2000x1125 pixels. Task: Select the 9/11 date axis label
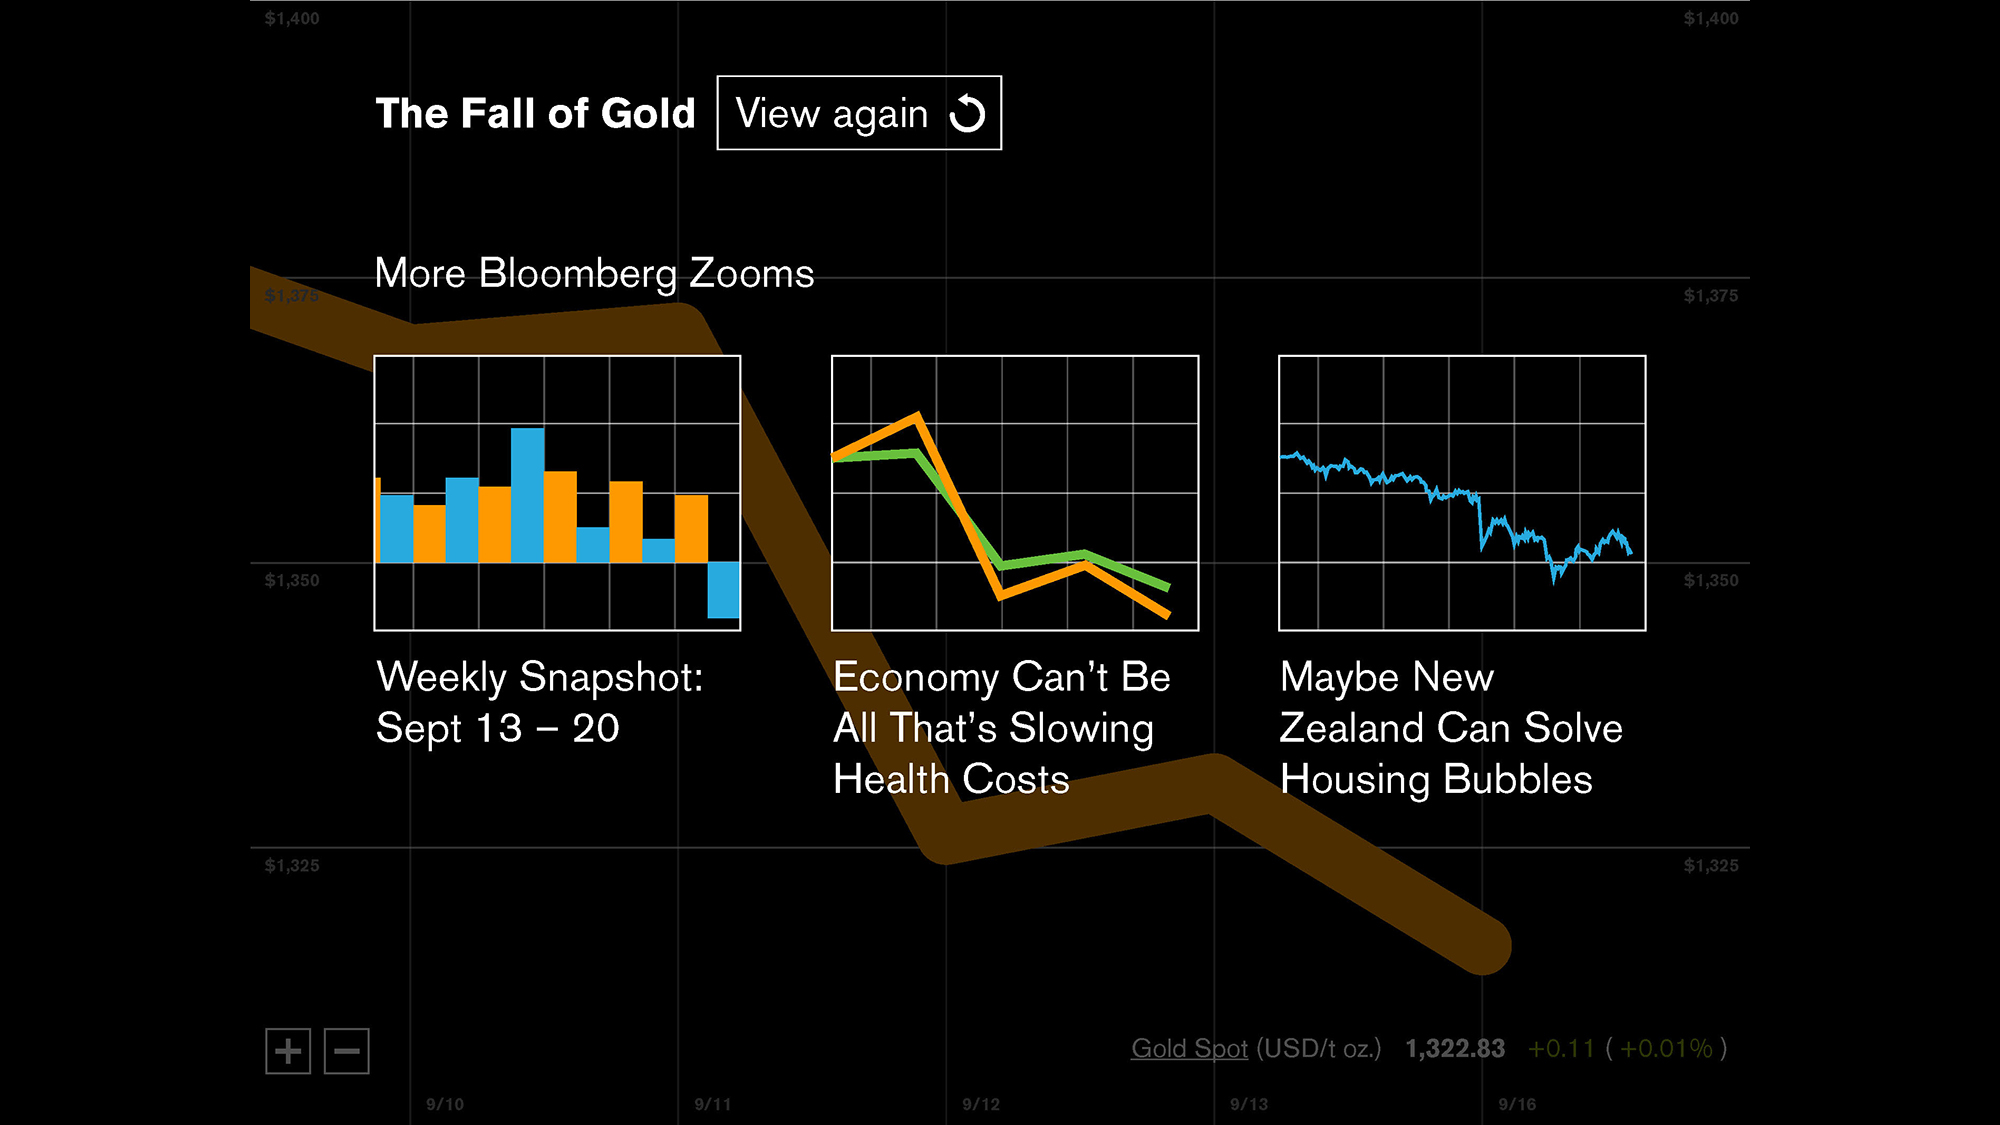click(x=713, y=1104)
